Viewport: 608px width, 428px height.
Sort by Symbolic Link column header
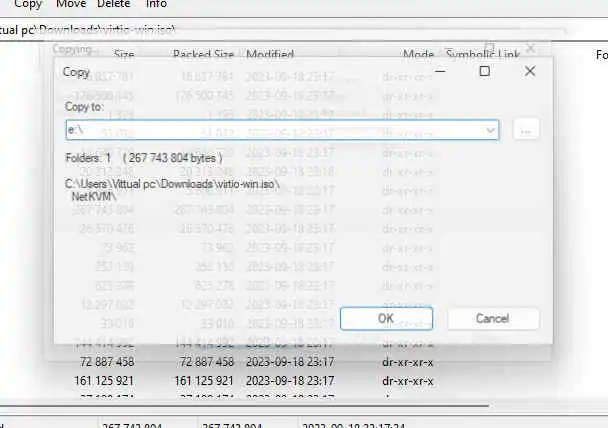483,54
